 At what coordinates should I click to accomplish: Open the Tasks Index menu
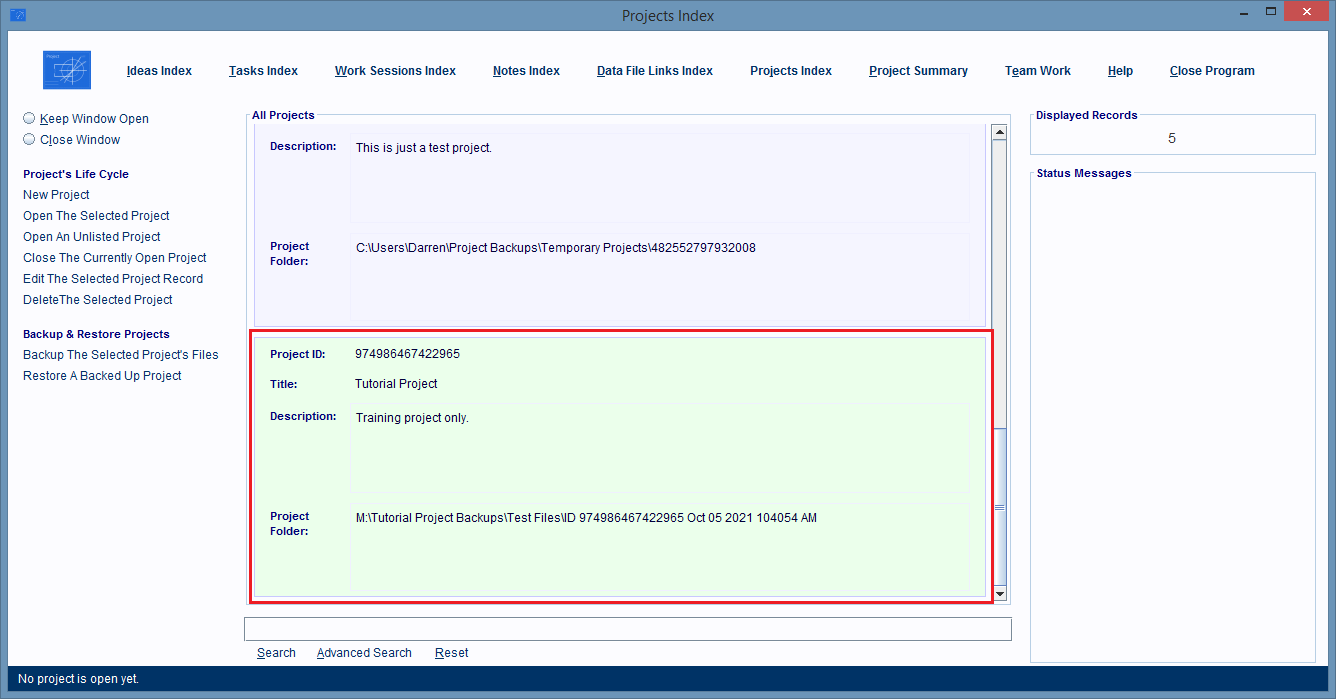coord(263,71)
